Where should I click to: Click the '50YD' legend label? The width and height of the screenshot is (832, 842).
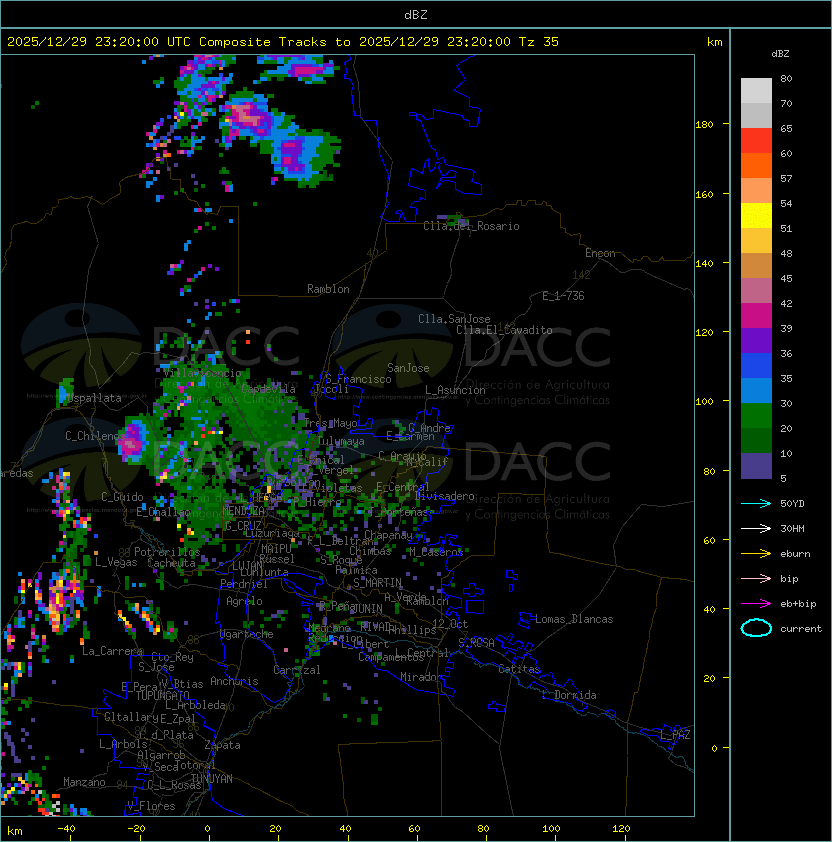[792, 504]
